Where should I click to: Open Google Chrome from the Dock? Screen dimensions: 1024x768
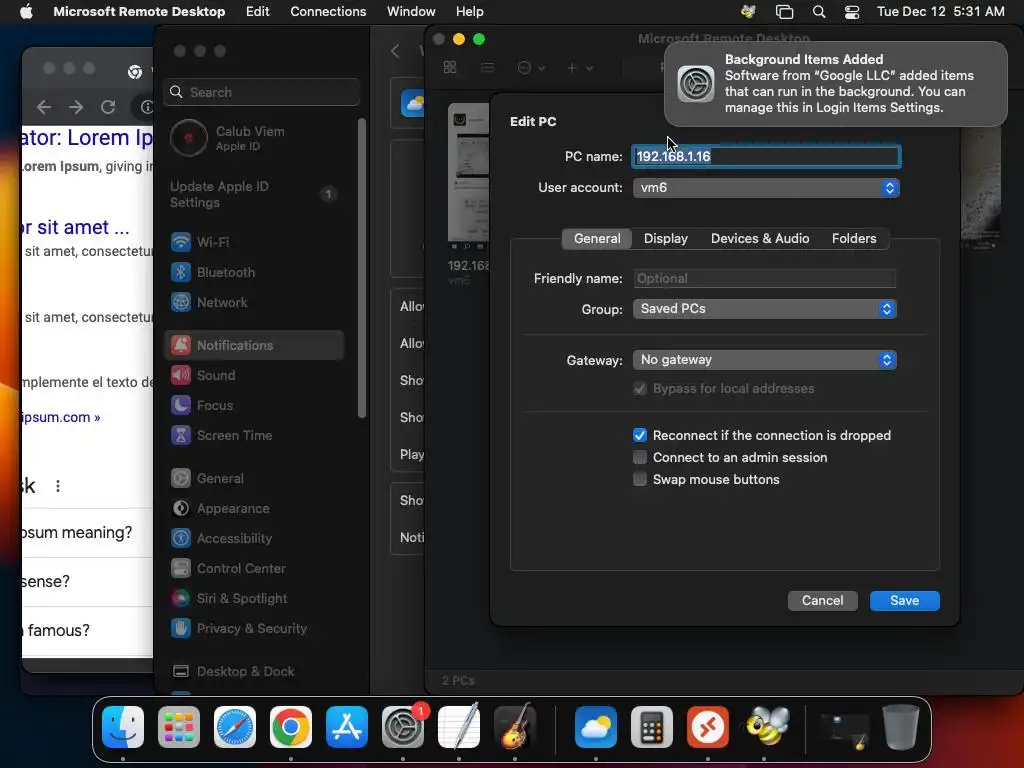click(x=291, y=727)
